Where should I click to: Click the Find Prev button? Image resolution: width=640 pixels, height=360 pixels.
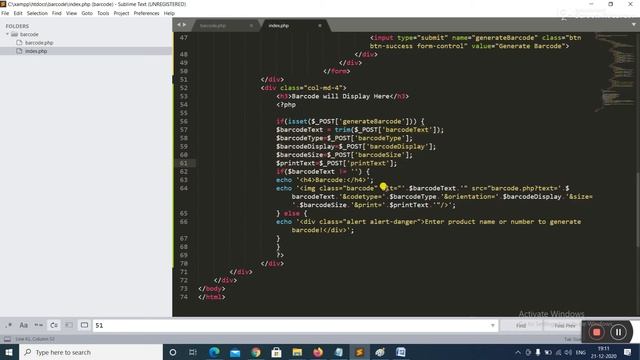point(565,325)
